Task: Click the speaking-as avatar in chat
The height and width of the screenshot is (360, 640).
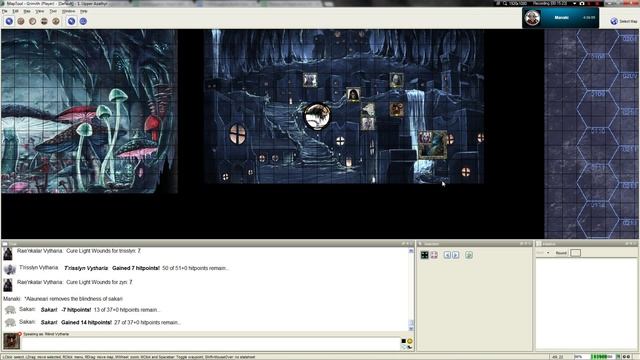Action: tap(11, 341)
